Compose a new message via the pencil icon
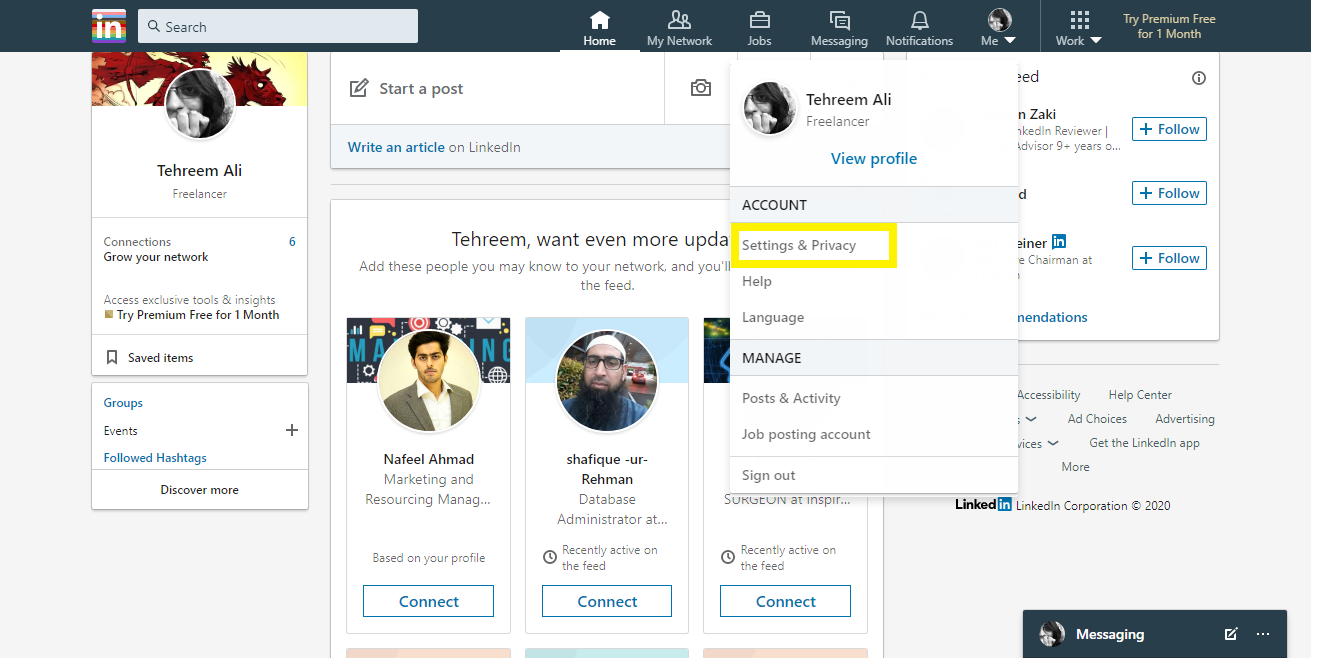The image size is (1326, 658). pyautogui.click(x=1231, y=634)
